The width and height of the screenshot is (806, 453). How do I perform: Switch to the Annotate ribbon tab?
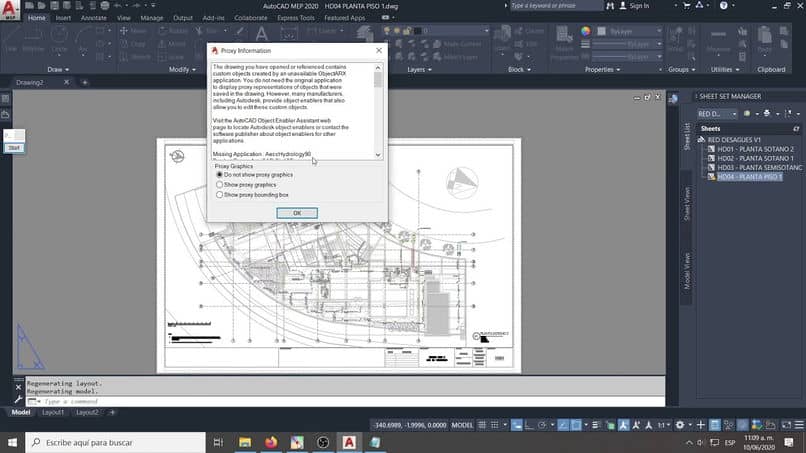tap(93, 18)
